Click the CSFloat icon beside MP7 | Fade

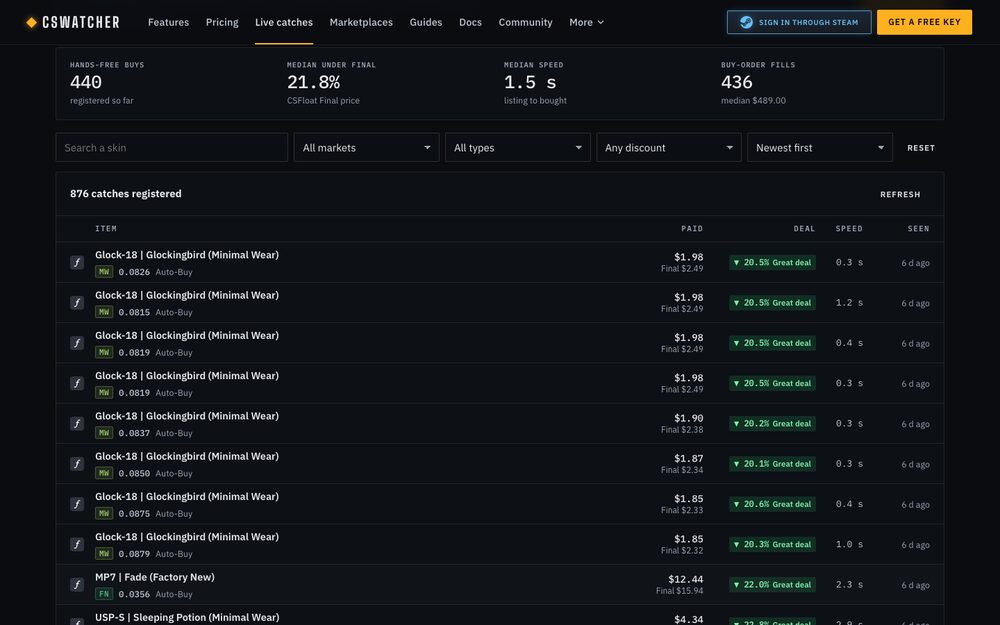[77, 585]
